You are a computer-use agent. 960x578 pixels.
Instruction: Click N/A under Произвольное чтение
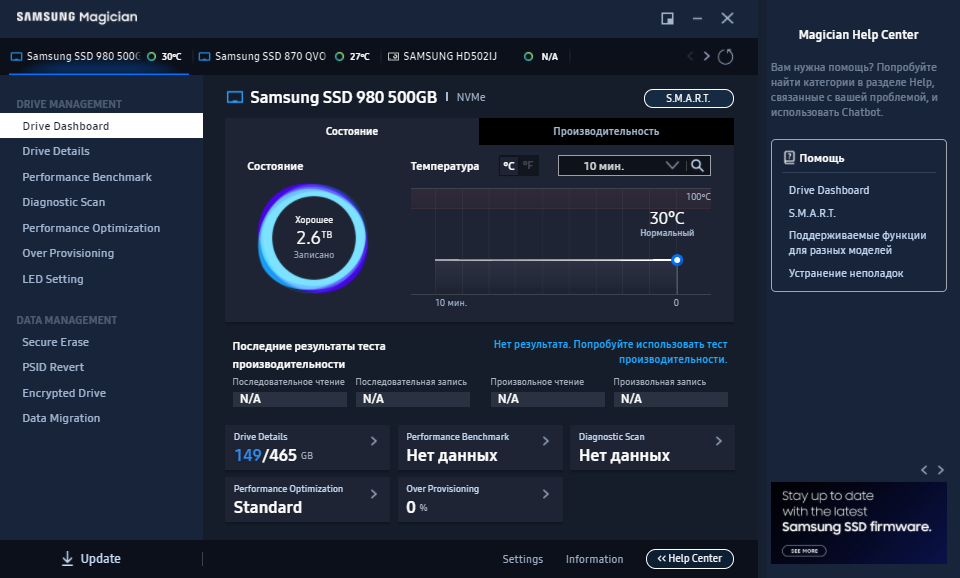tap(547, 399)
